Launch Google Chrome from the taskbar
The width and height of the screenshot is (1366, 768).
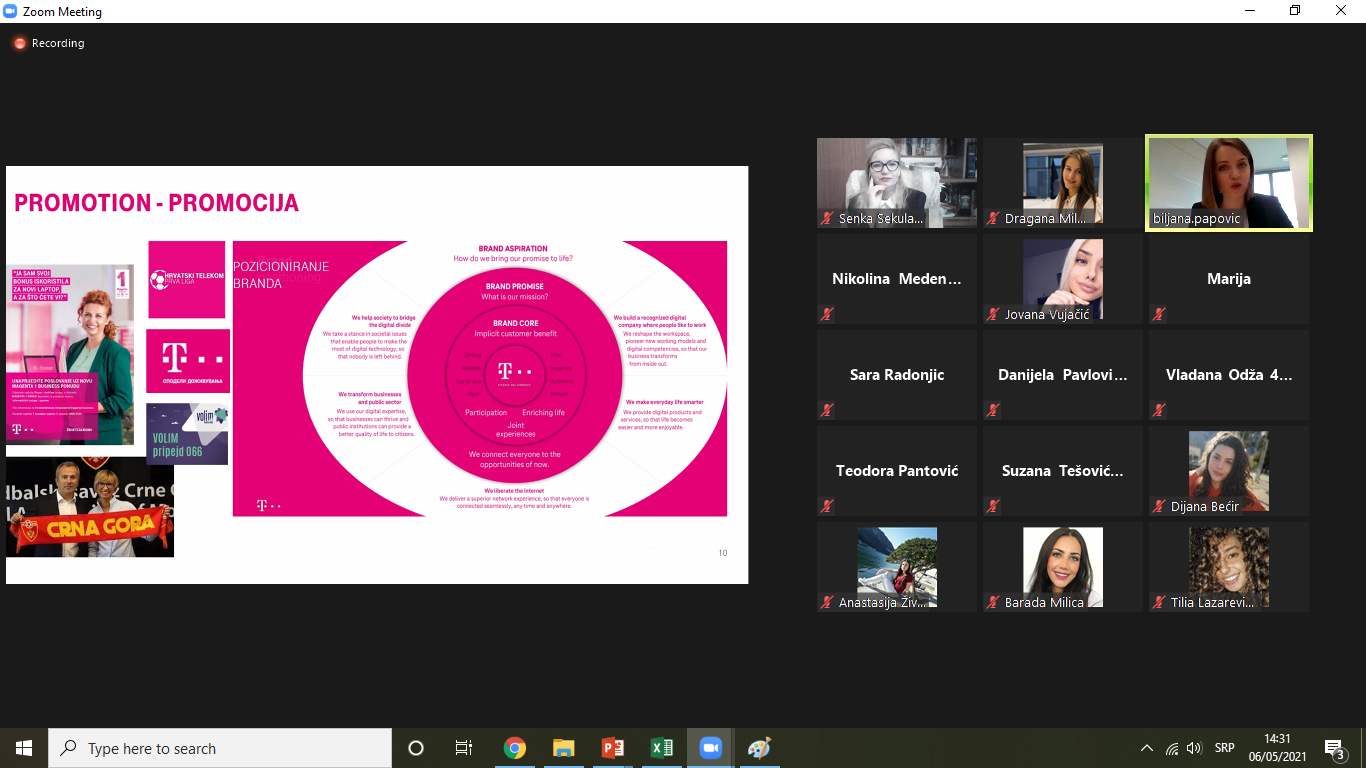[x=515, y=748]
